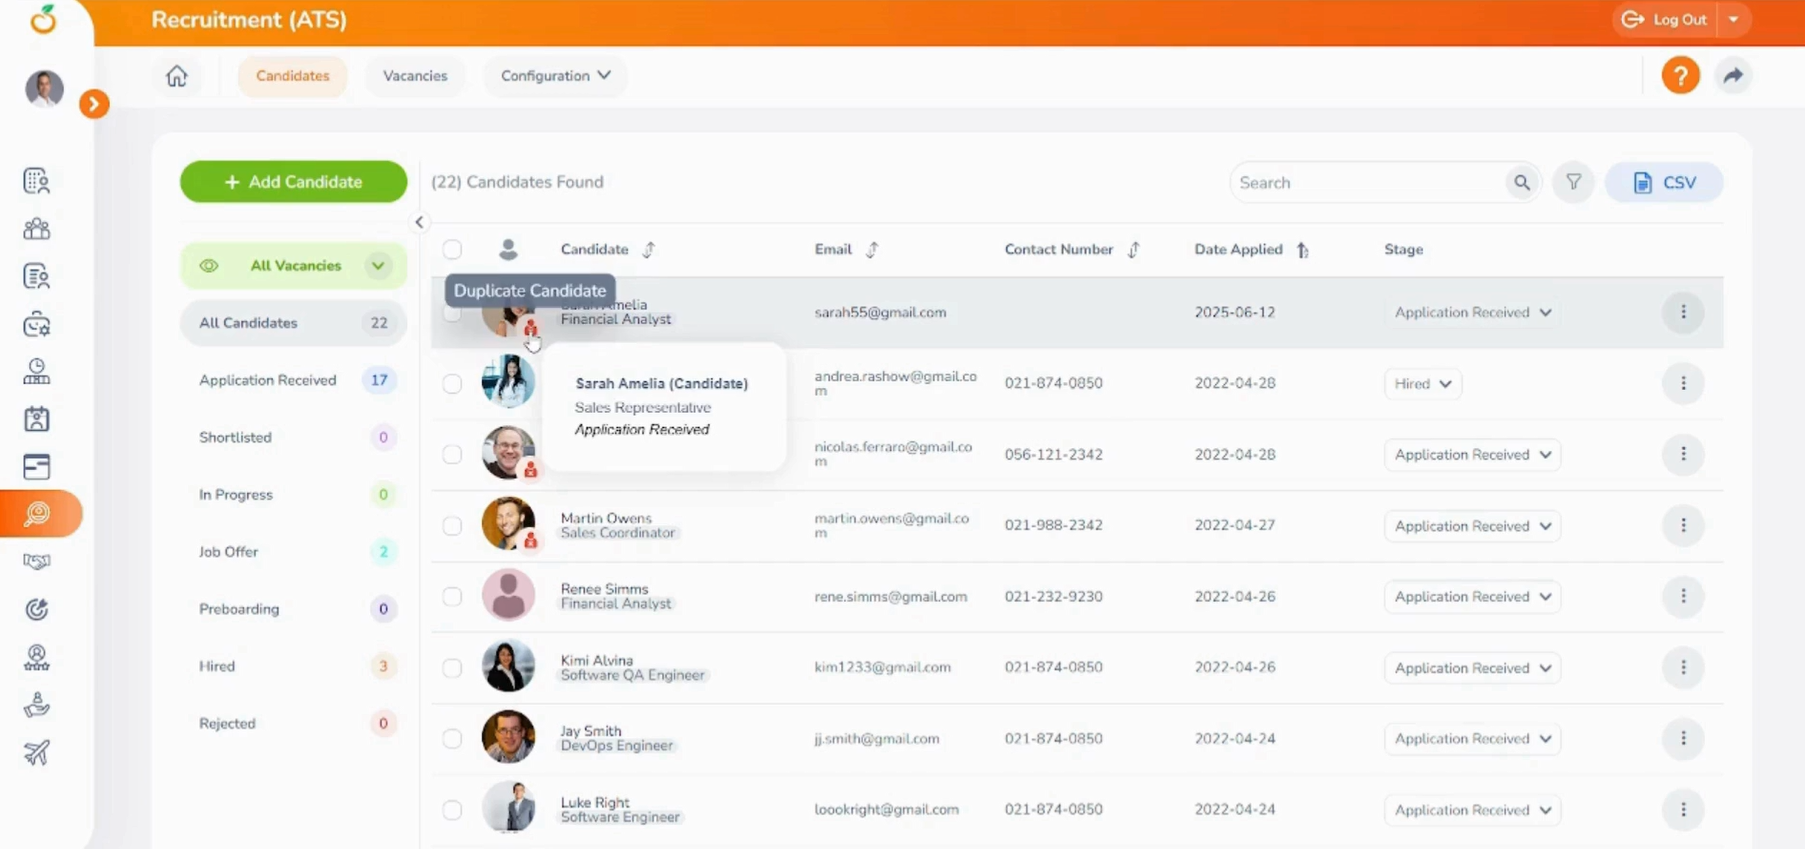Open the filter funnel icon
The image size is (1805, 849).
pos(1573,183)
